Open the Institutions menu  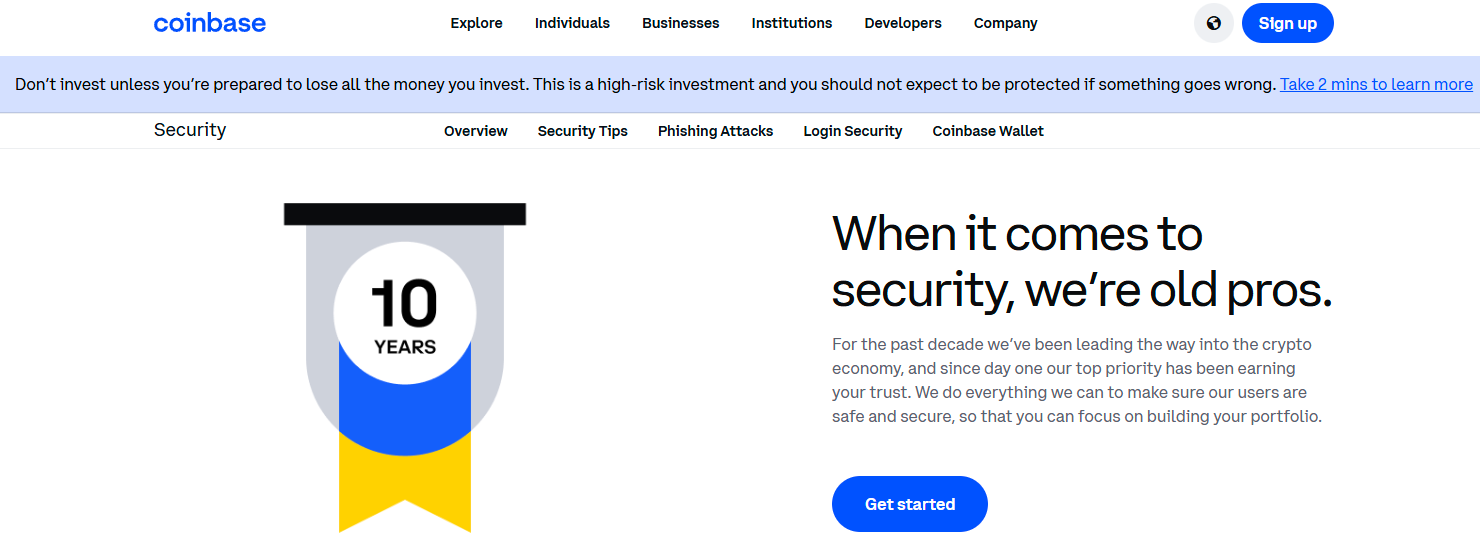point(792,23)
